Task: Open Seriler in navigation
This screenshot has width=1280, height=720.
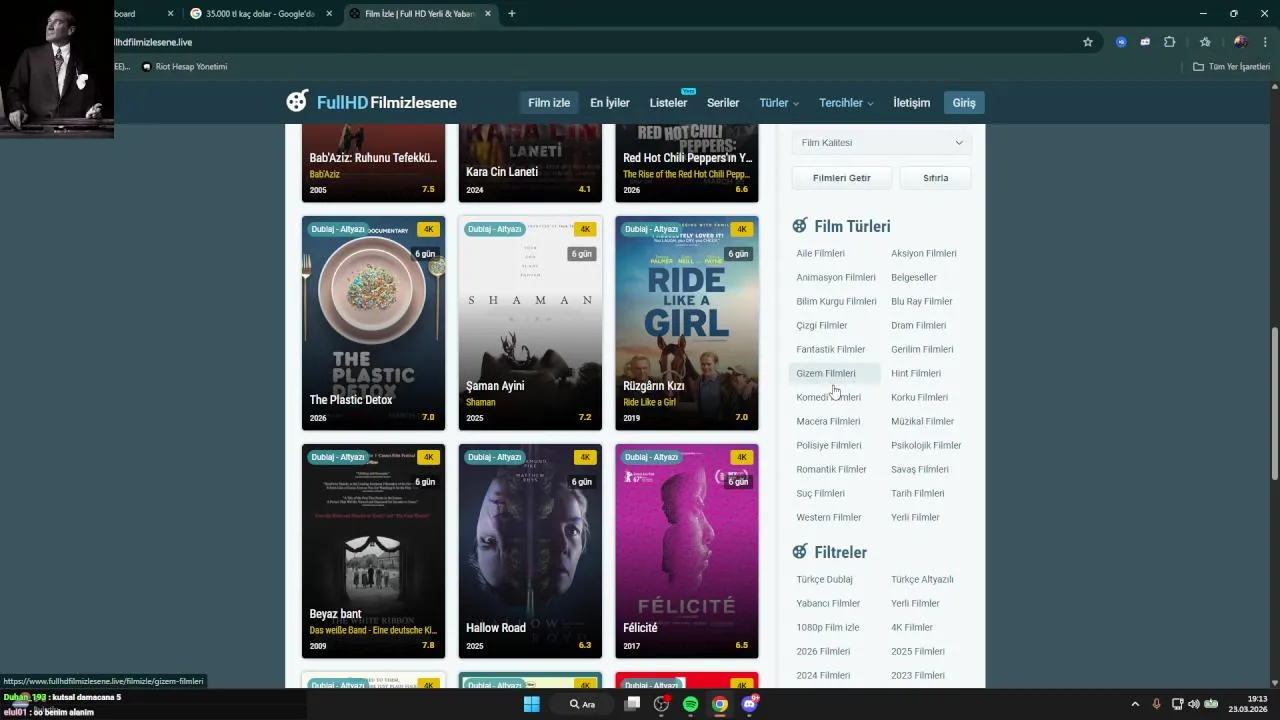Action: point(723,103)
